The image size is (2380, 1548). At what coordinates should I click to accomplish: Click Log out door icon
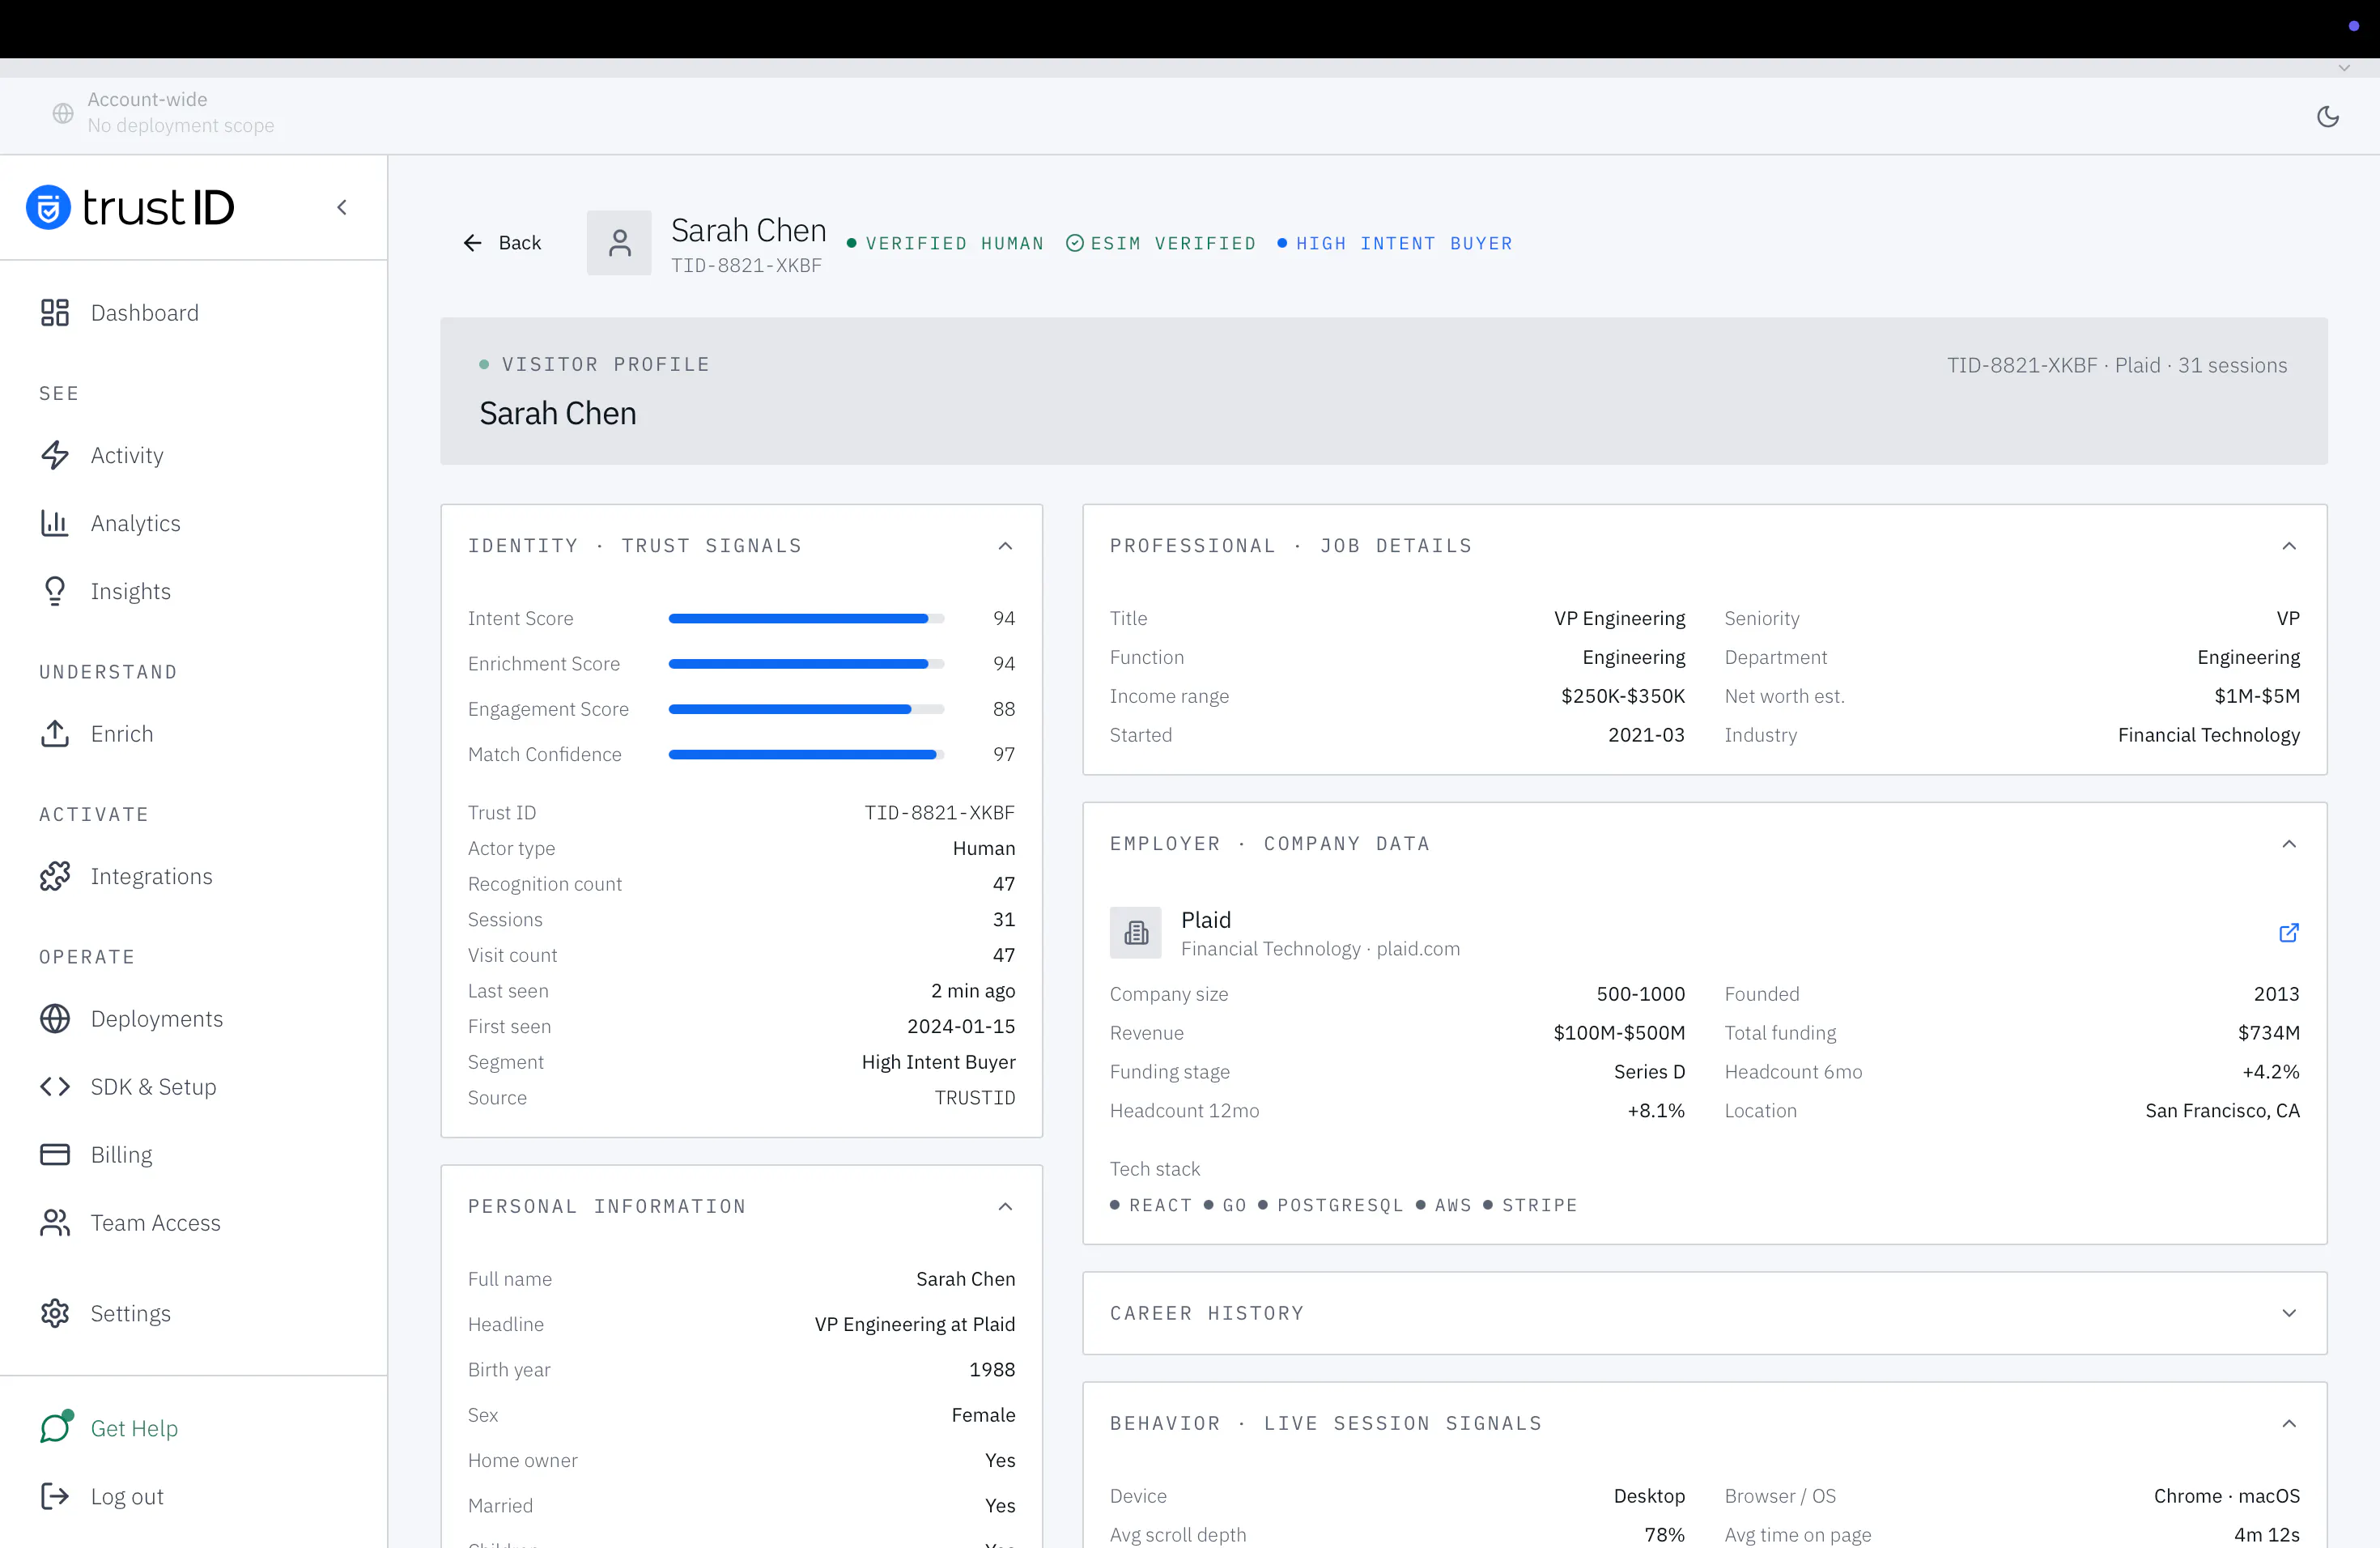coord(55,1496)
